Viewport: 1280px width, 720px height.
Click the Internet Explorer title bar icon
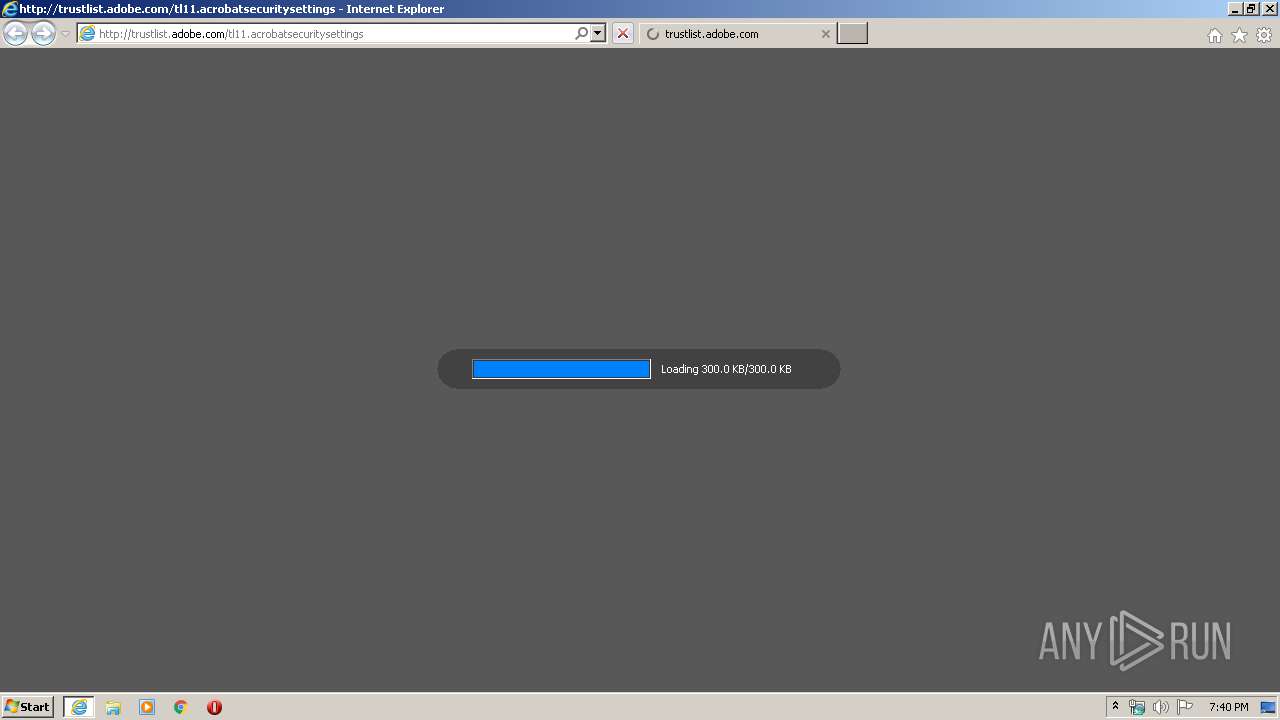pyautogui.click(x=10, y=9)
